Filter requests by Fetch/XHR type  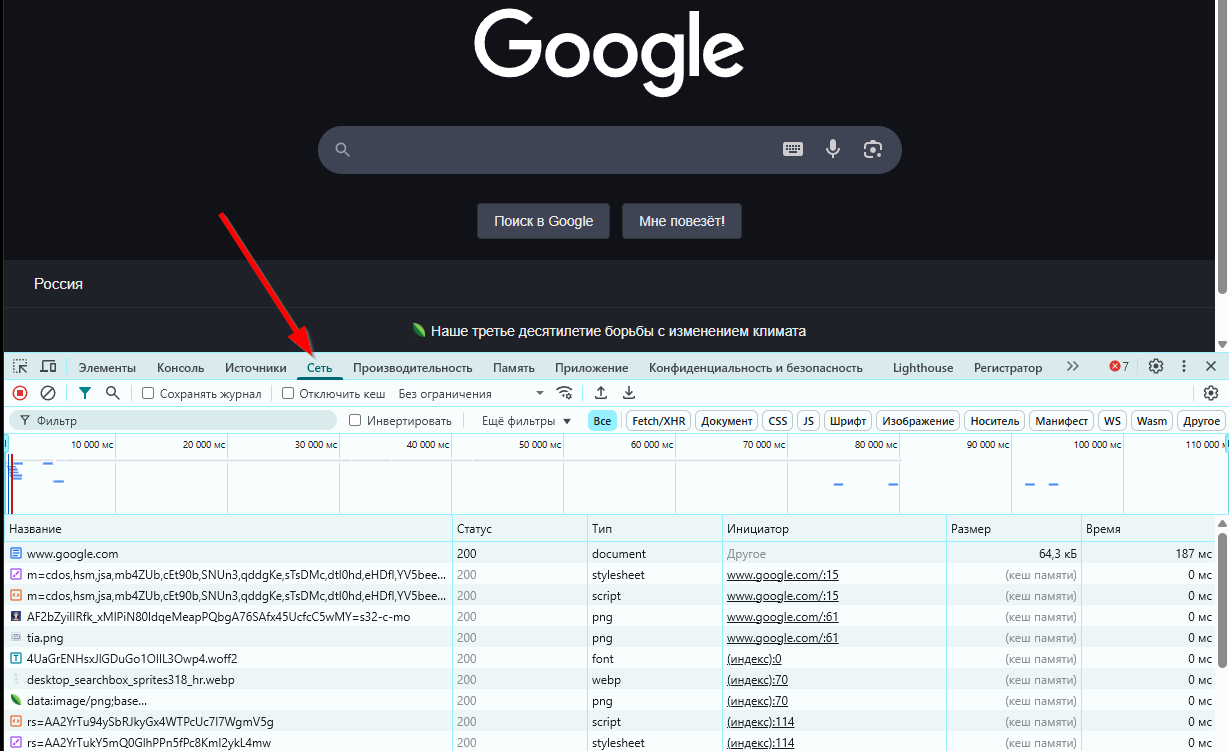click(x=659, y=421)
